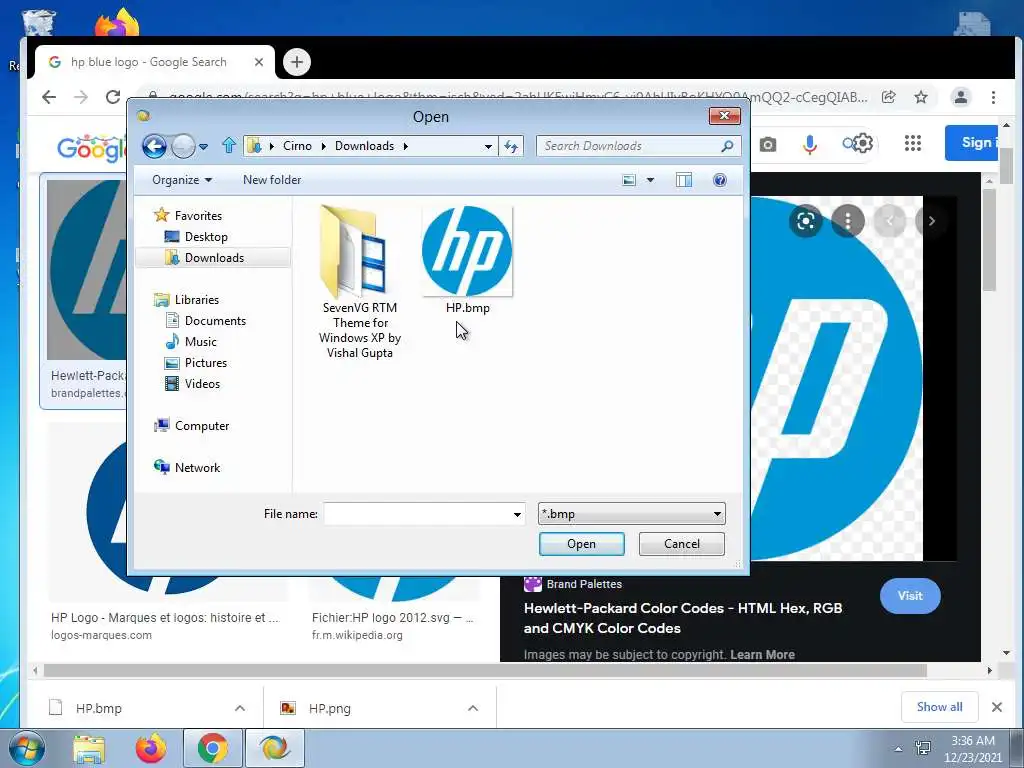Click the Visit button
The height and width of the screenshot is (768, 1024).
click(910, 596)
